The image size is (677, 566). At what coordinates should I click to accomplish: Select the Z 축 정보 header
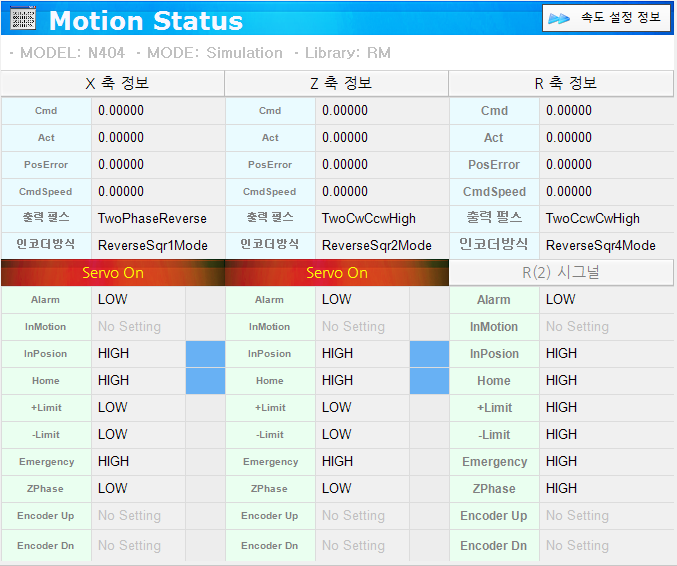(337, 83)
